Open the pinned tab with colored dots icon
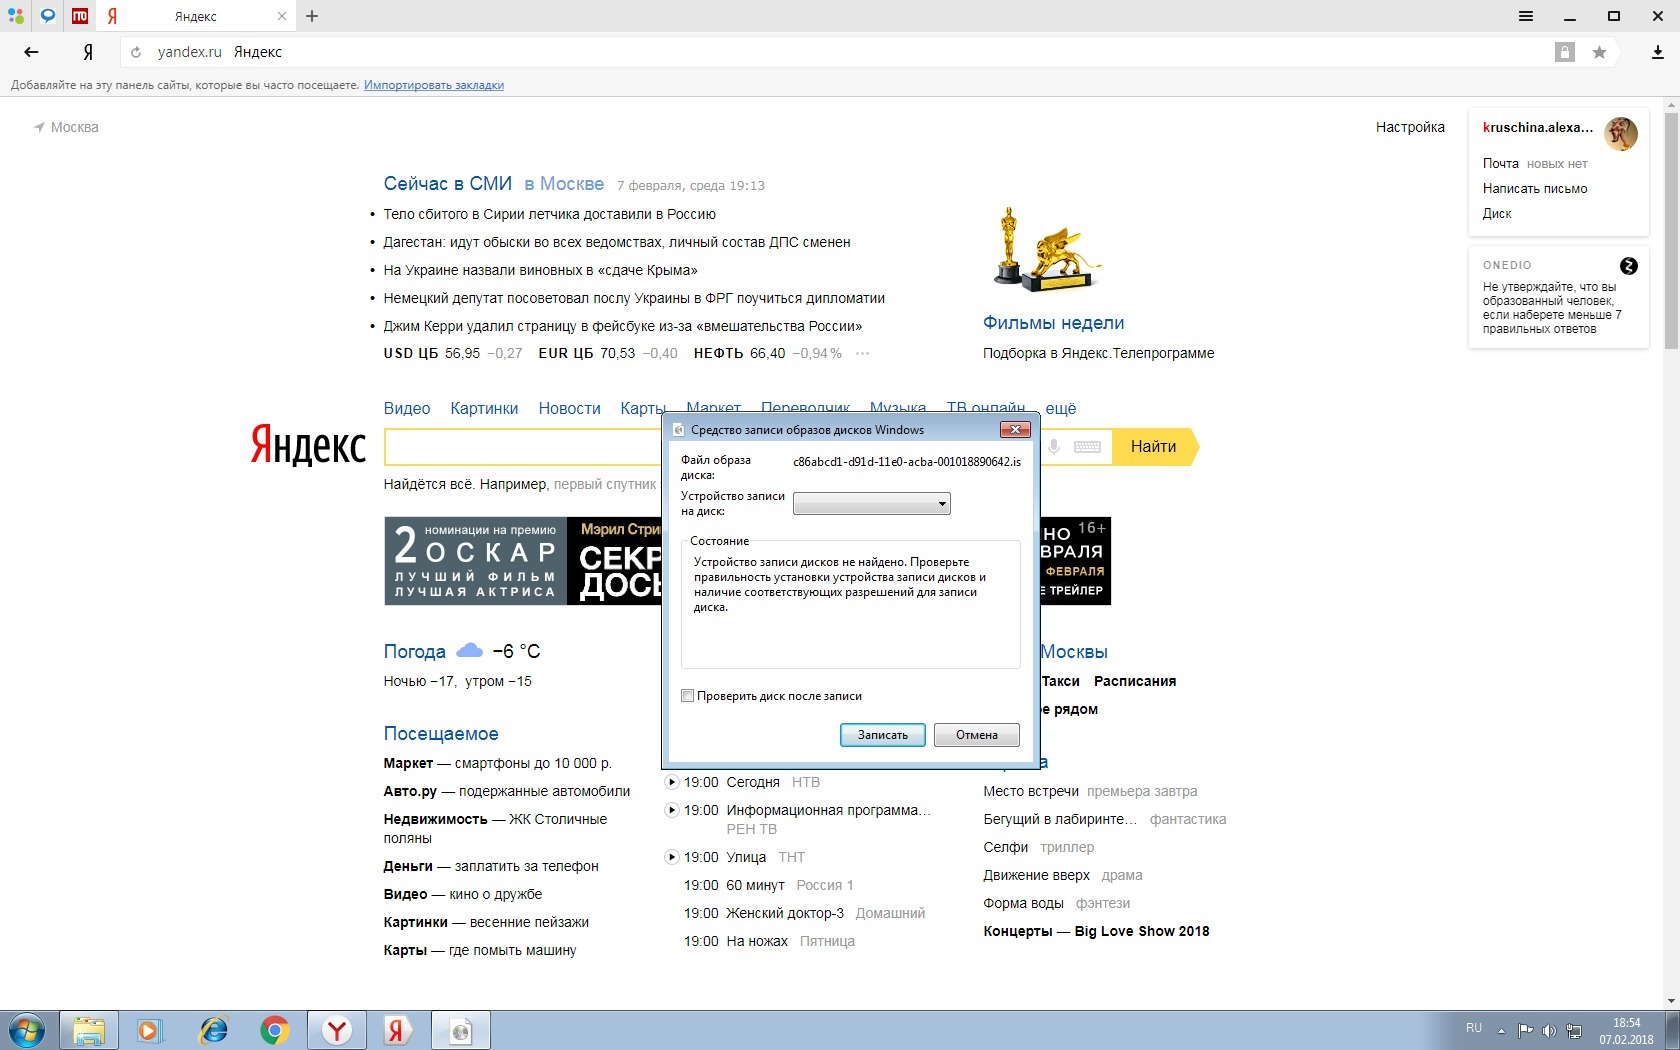This screenshot has height=1050, width=1680. click(x=16, y=16)
